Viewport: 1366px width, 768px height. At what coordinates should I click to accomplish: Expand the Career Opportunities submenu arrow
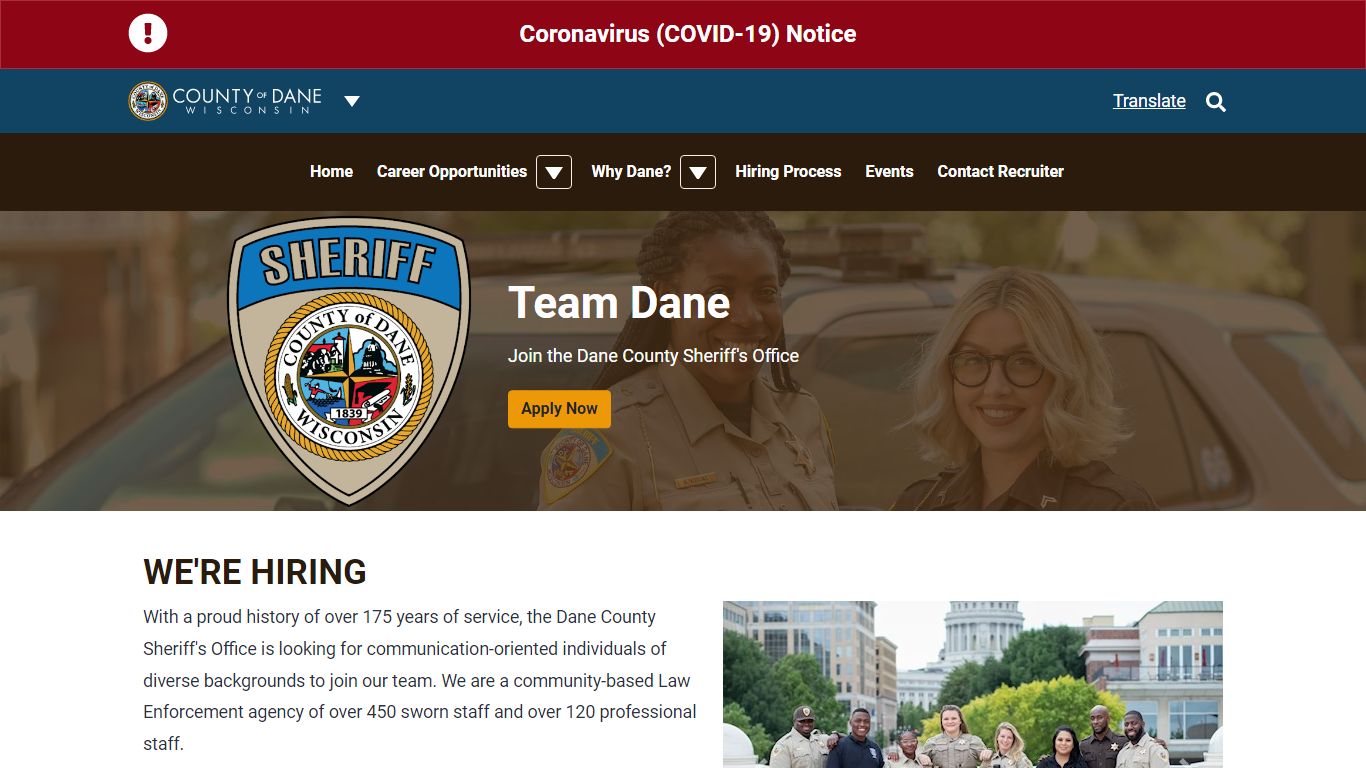tap(554, 172)
